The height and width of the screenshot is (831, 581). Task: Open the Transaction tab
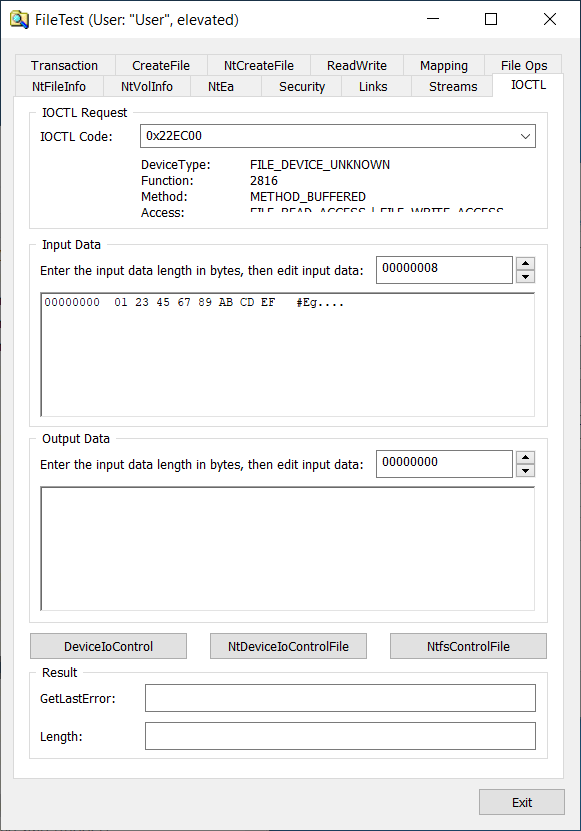coord(65,65)
